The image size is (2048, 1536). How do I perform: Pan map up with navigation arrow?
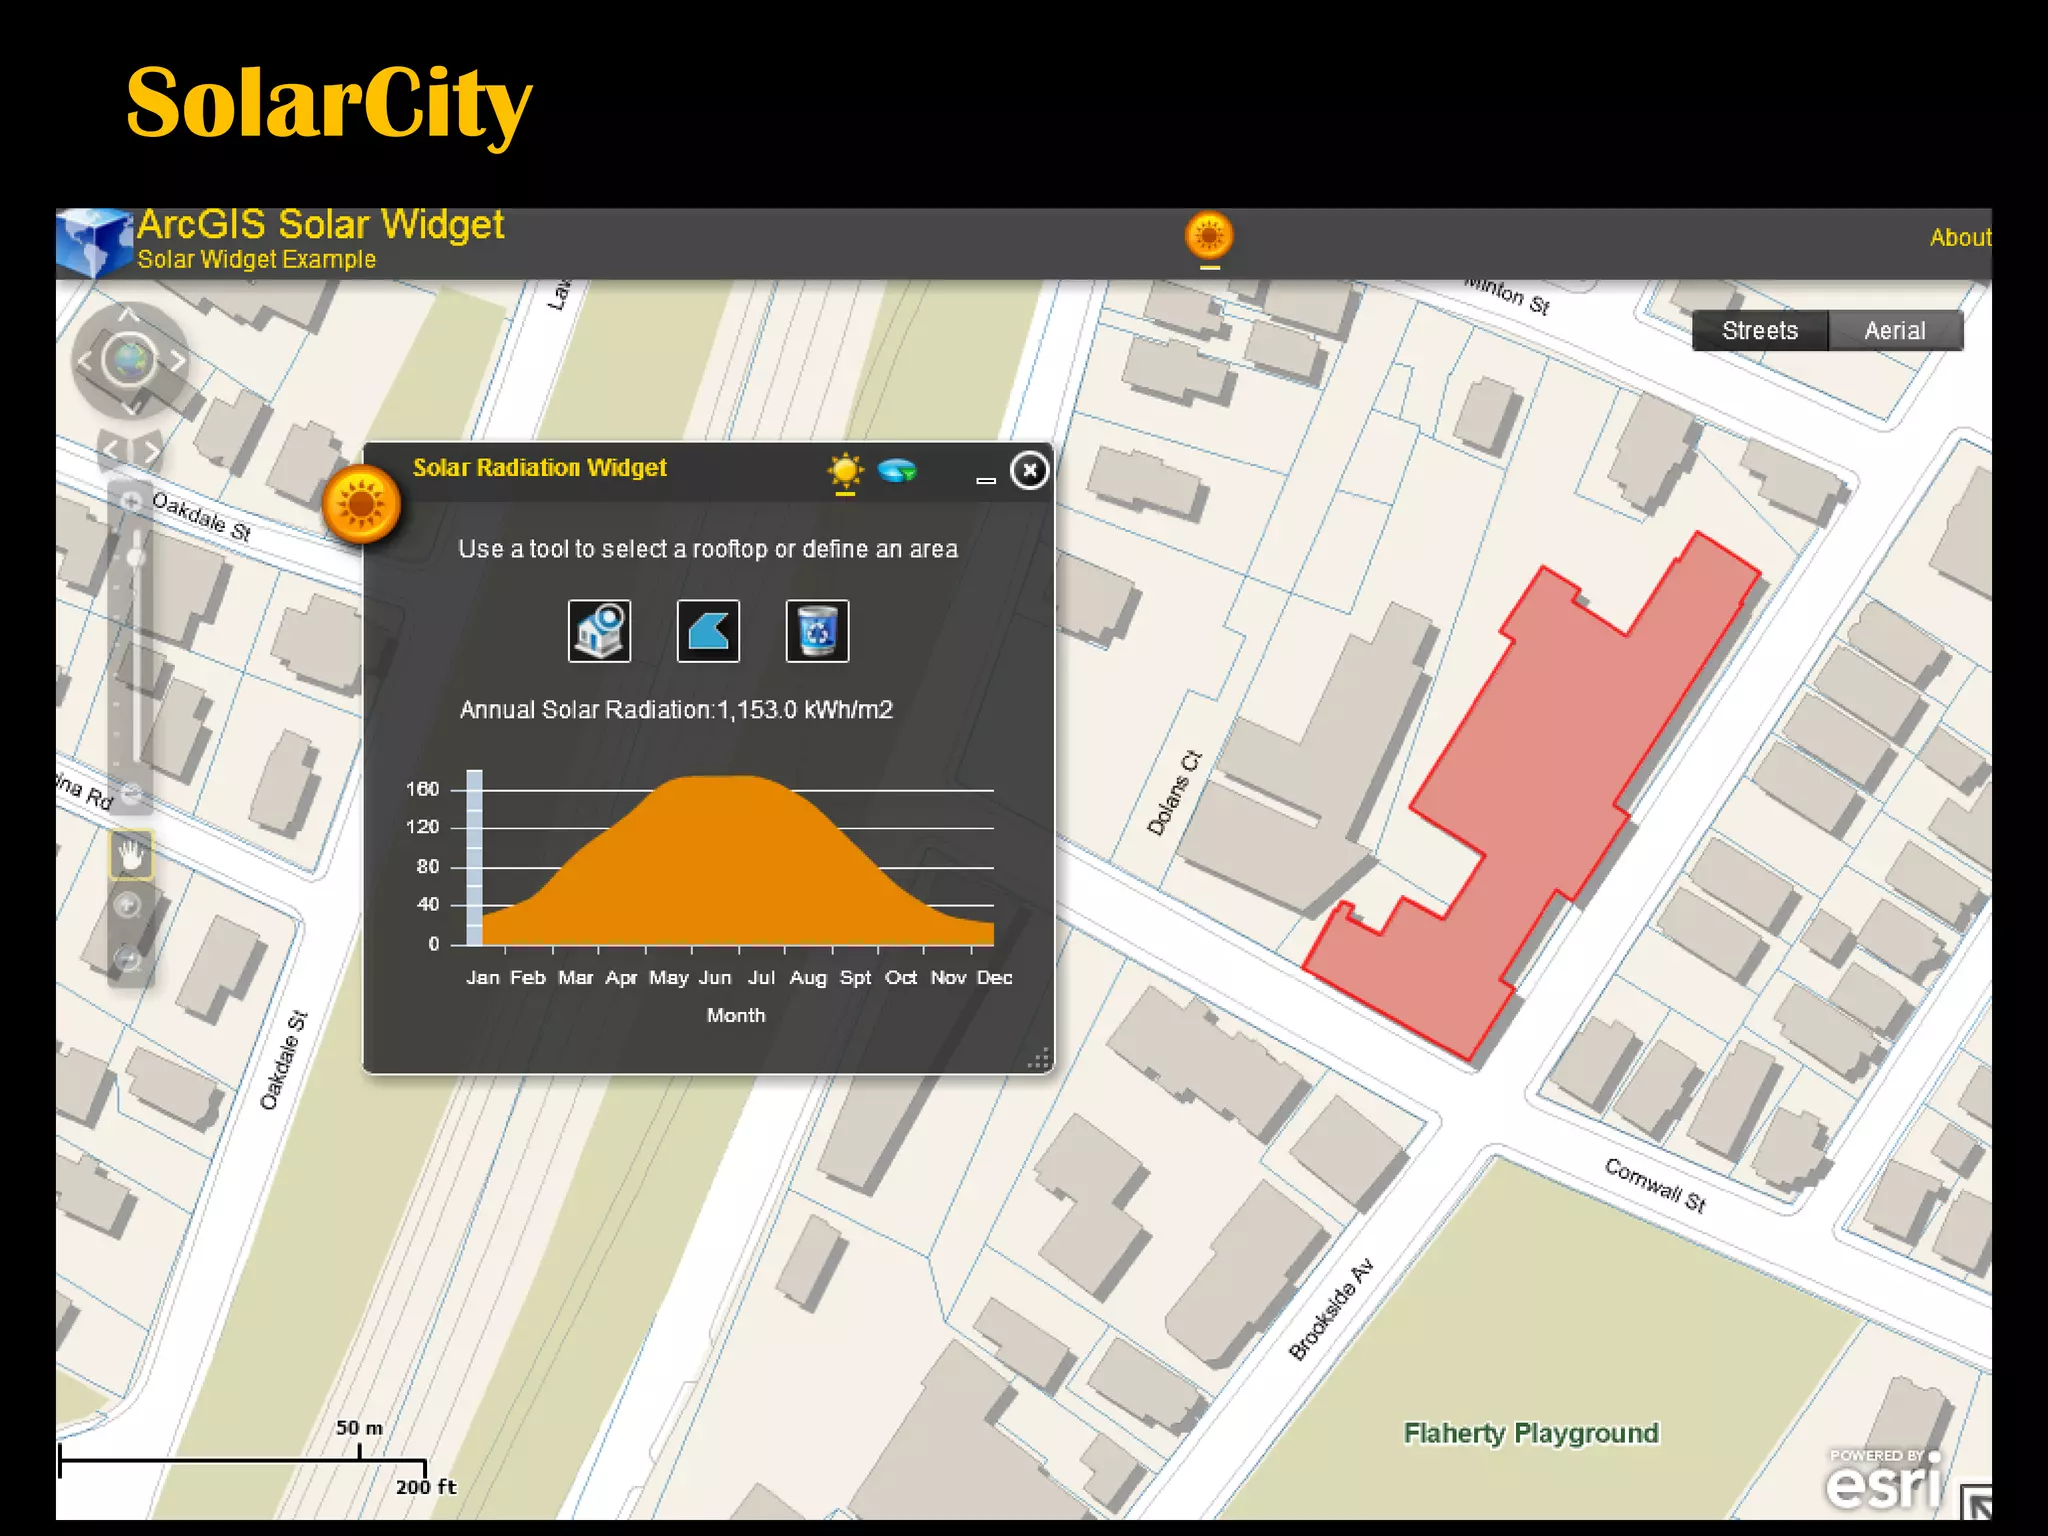(129, 315)
